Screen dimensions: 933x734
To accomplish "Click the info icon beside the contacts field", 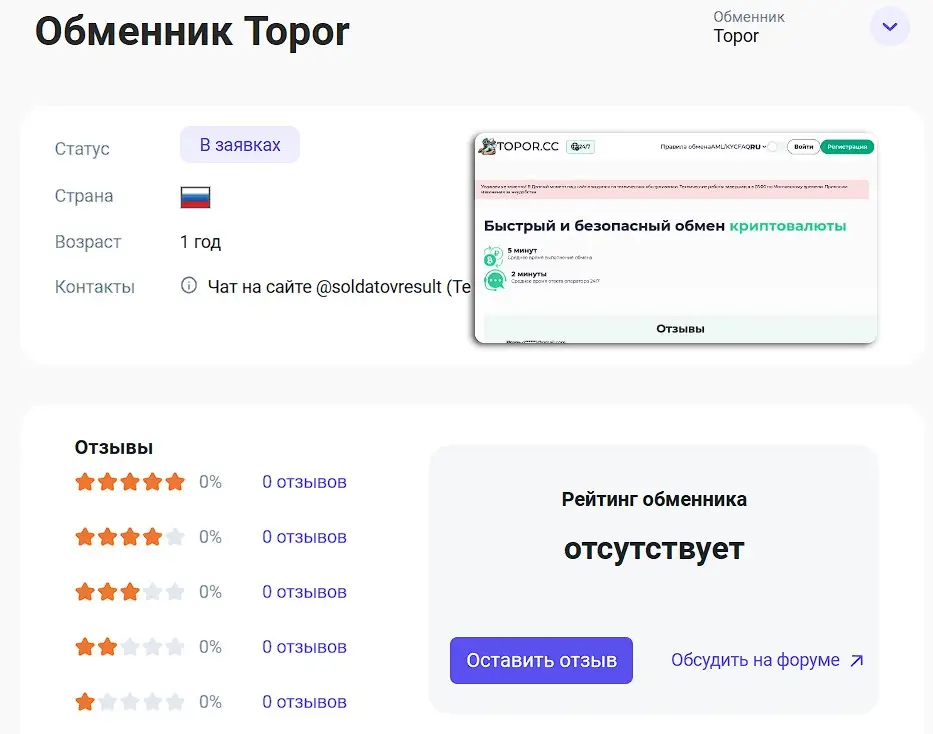I will click(188, 285).
